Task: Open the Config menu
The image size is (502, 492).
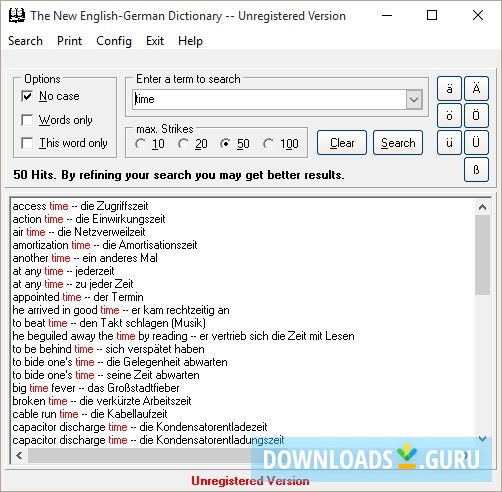Action: click(x=114, y=41)
